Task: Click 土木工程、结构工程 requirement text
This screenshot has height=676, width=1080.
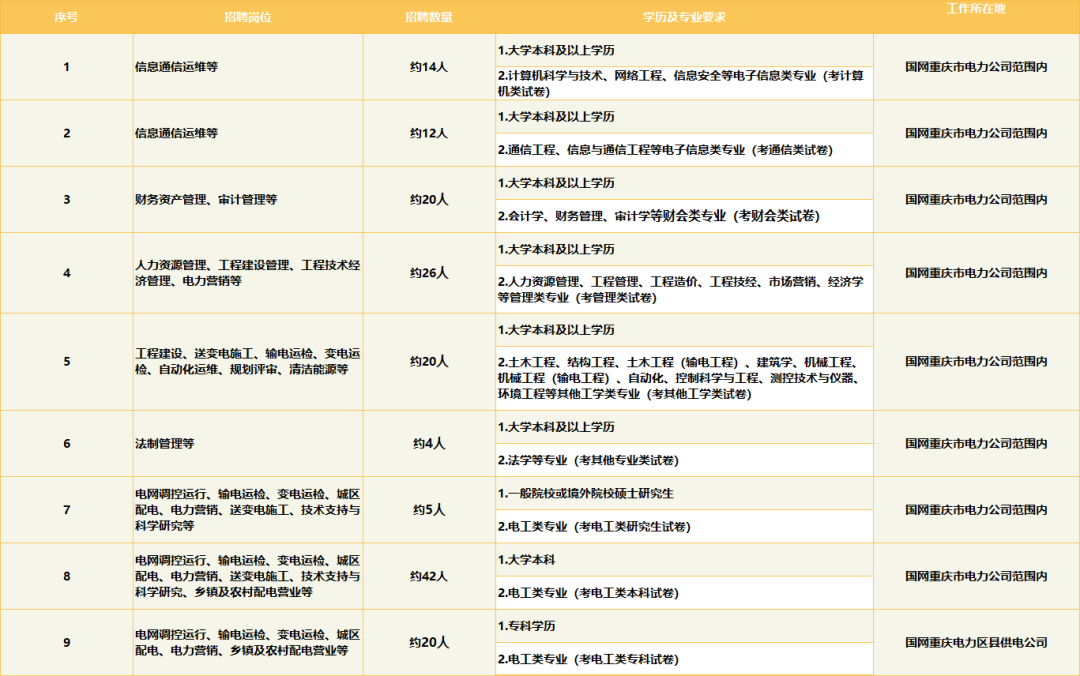Action: click(681, 378)
